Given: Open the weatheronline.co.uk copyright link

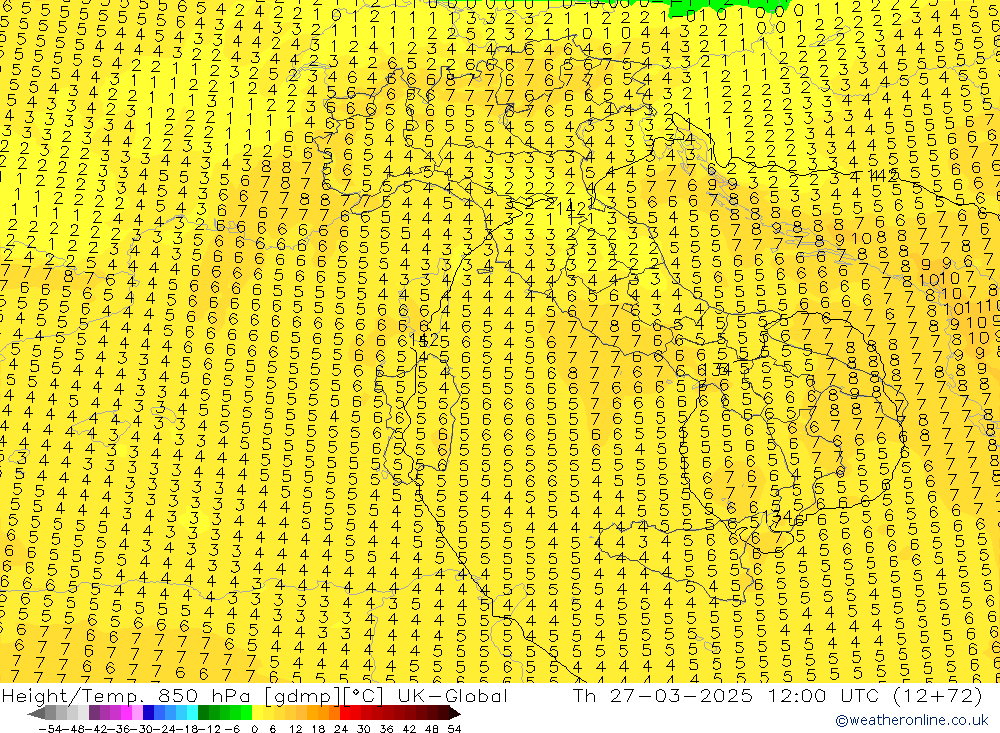Looking at the screenshot, I should 911,720.
